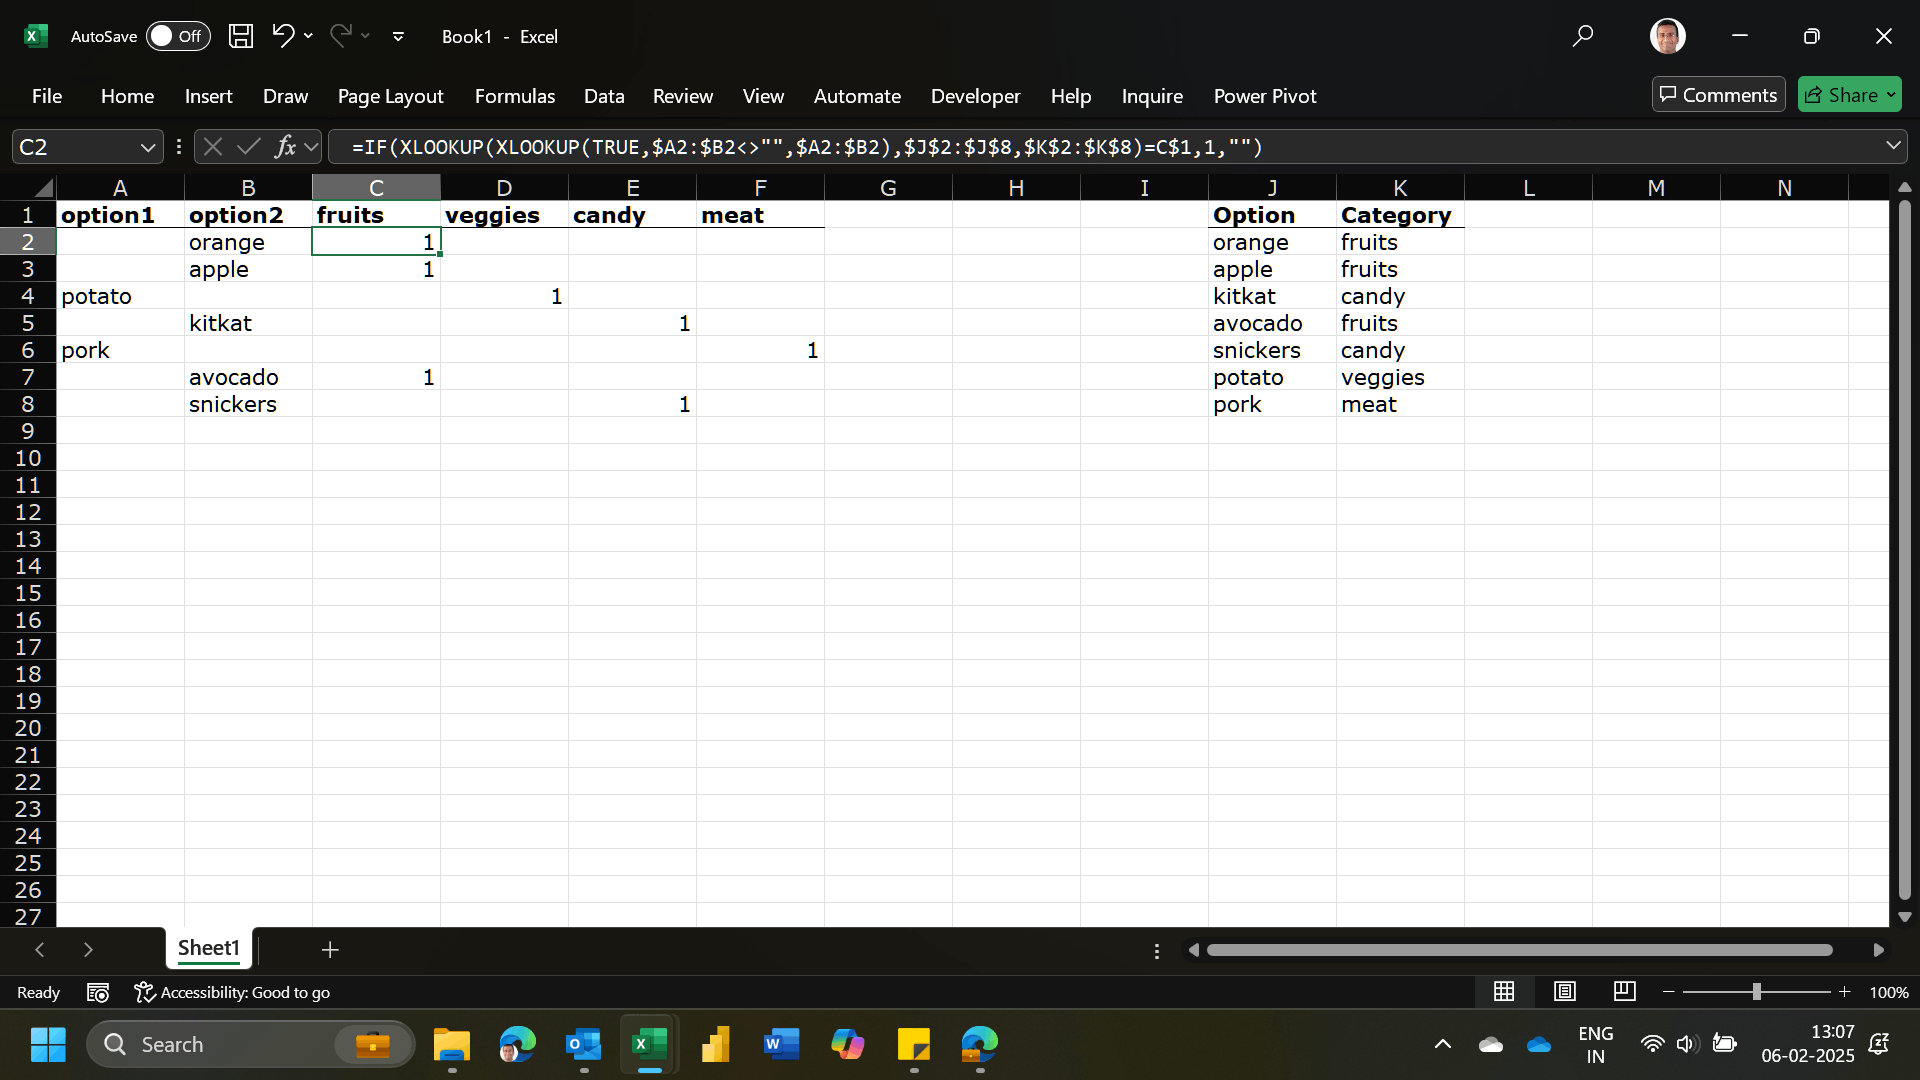This screenshot has width=1920, height=1080.
Task: Select the Sheet1 tab
Action: tap(208, 948)
